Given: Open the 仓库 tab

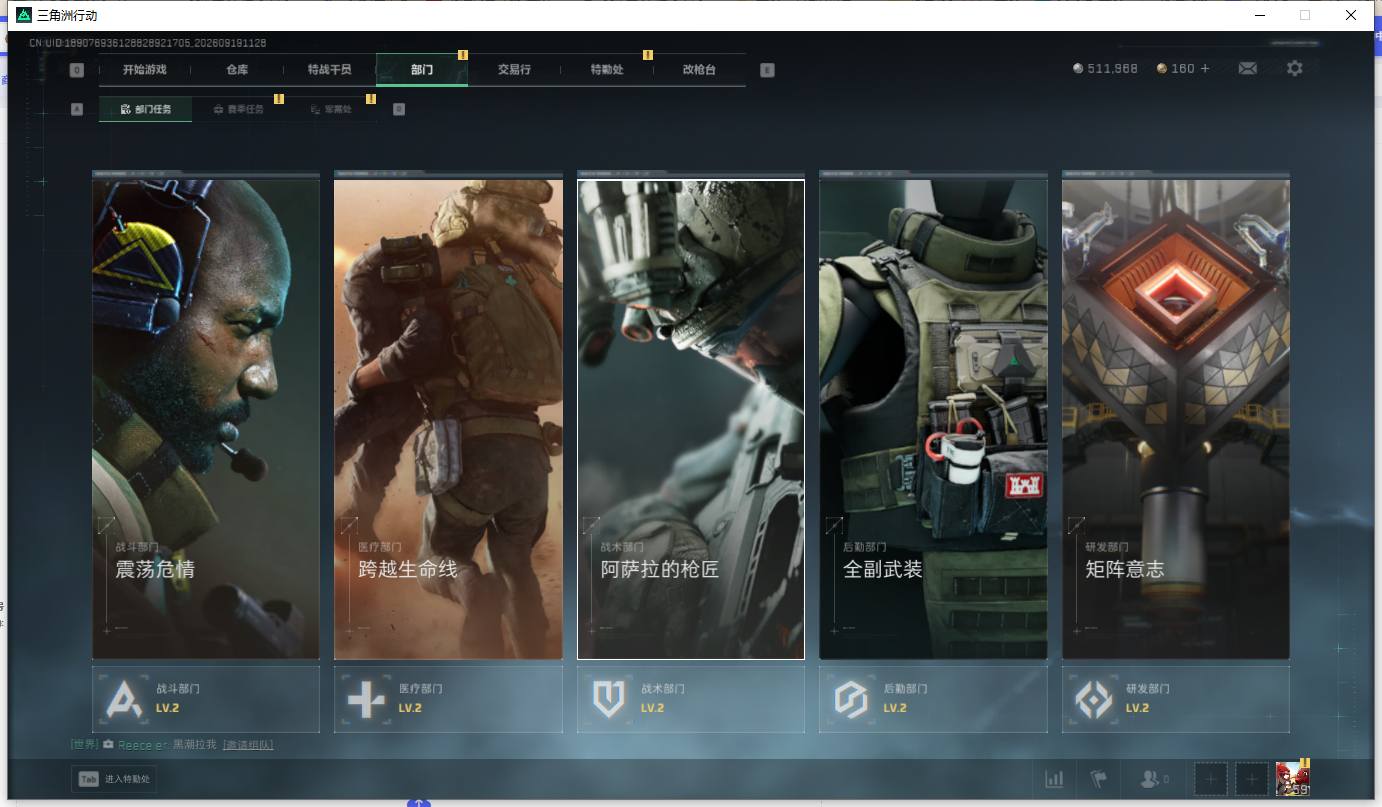Looking at the screenshot, I should click(237, 70).
